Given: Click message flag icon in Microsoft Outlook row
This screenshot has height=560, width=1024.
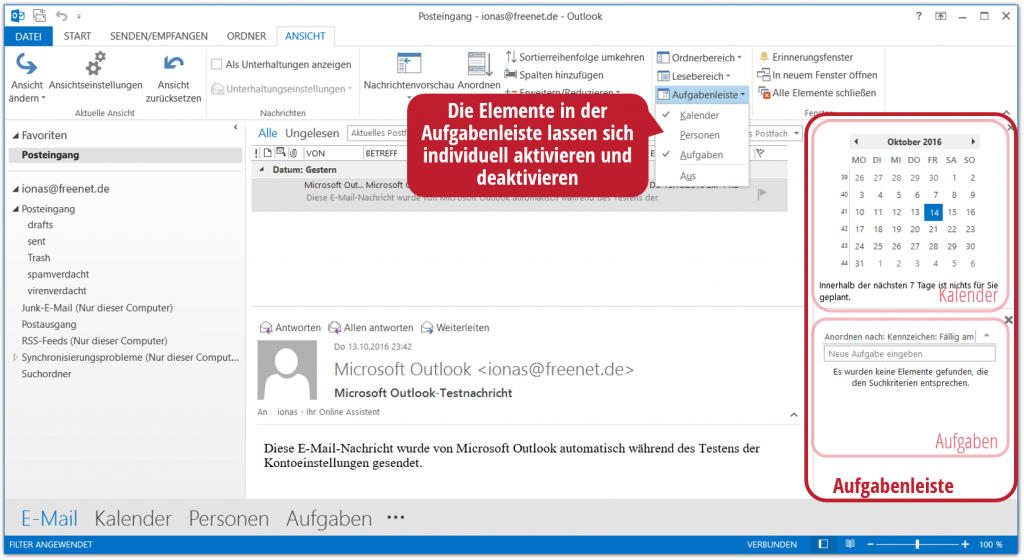Looking at the screenshot, I should [x=762, y=193].
